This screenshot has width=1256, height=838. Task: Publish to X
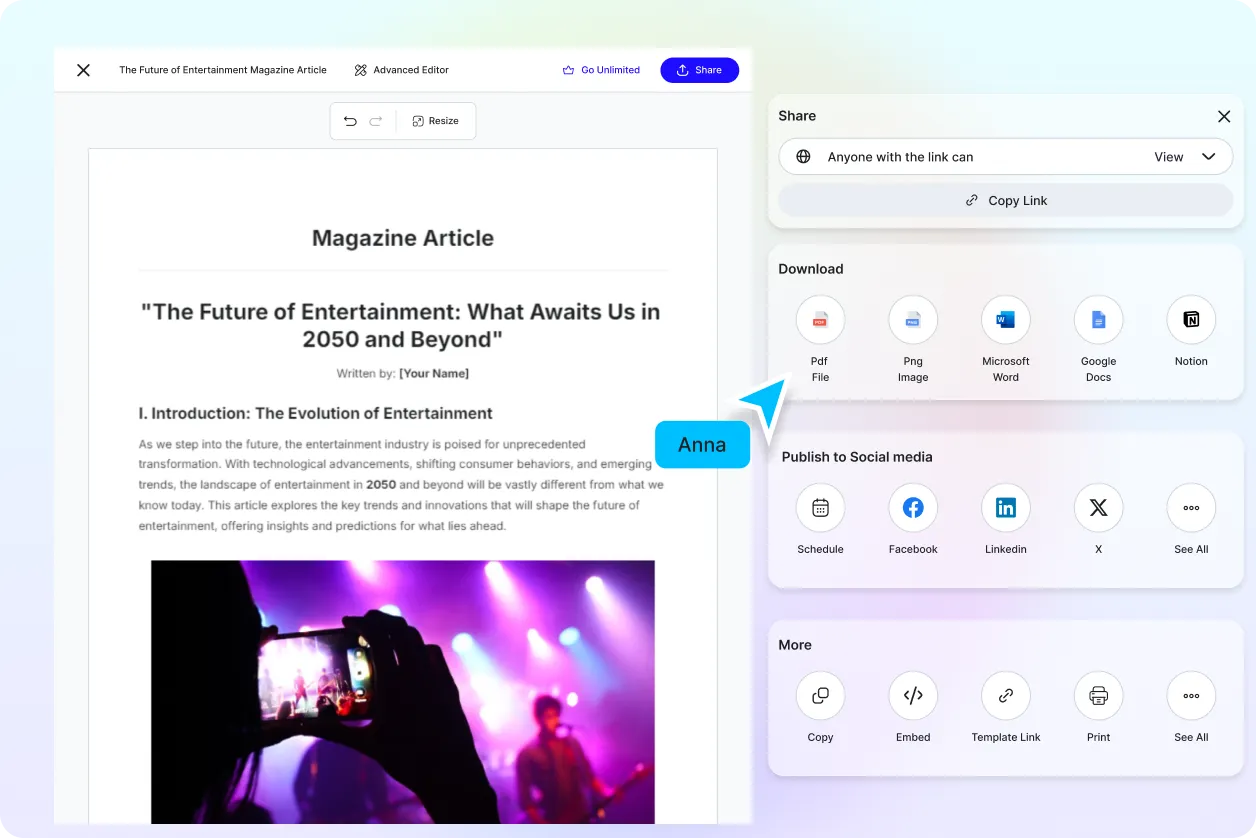(1098, 508)
